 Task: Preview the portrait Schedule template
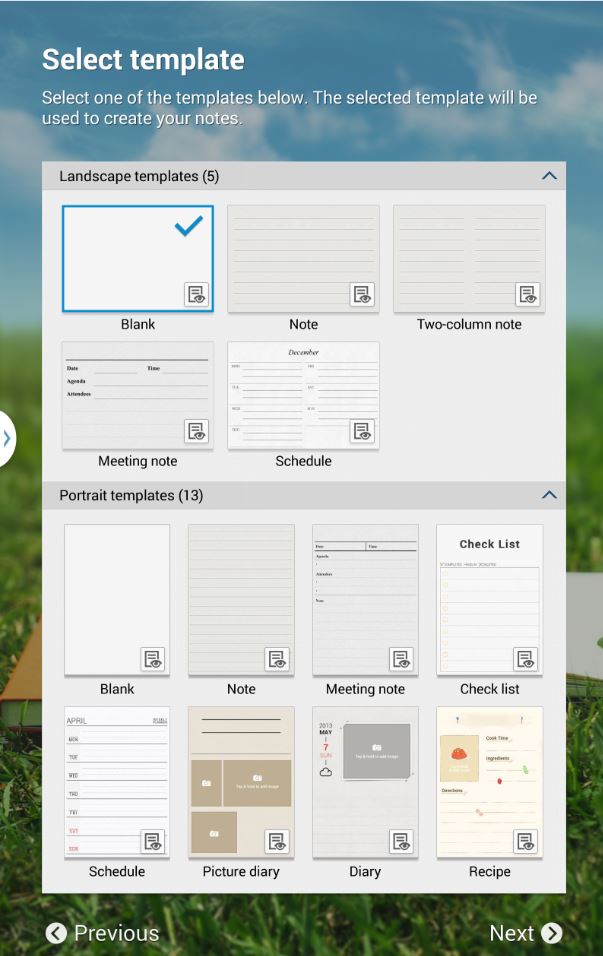[x=153, y=841]
